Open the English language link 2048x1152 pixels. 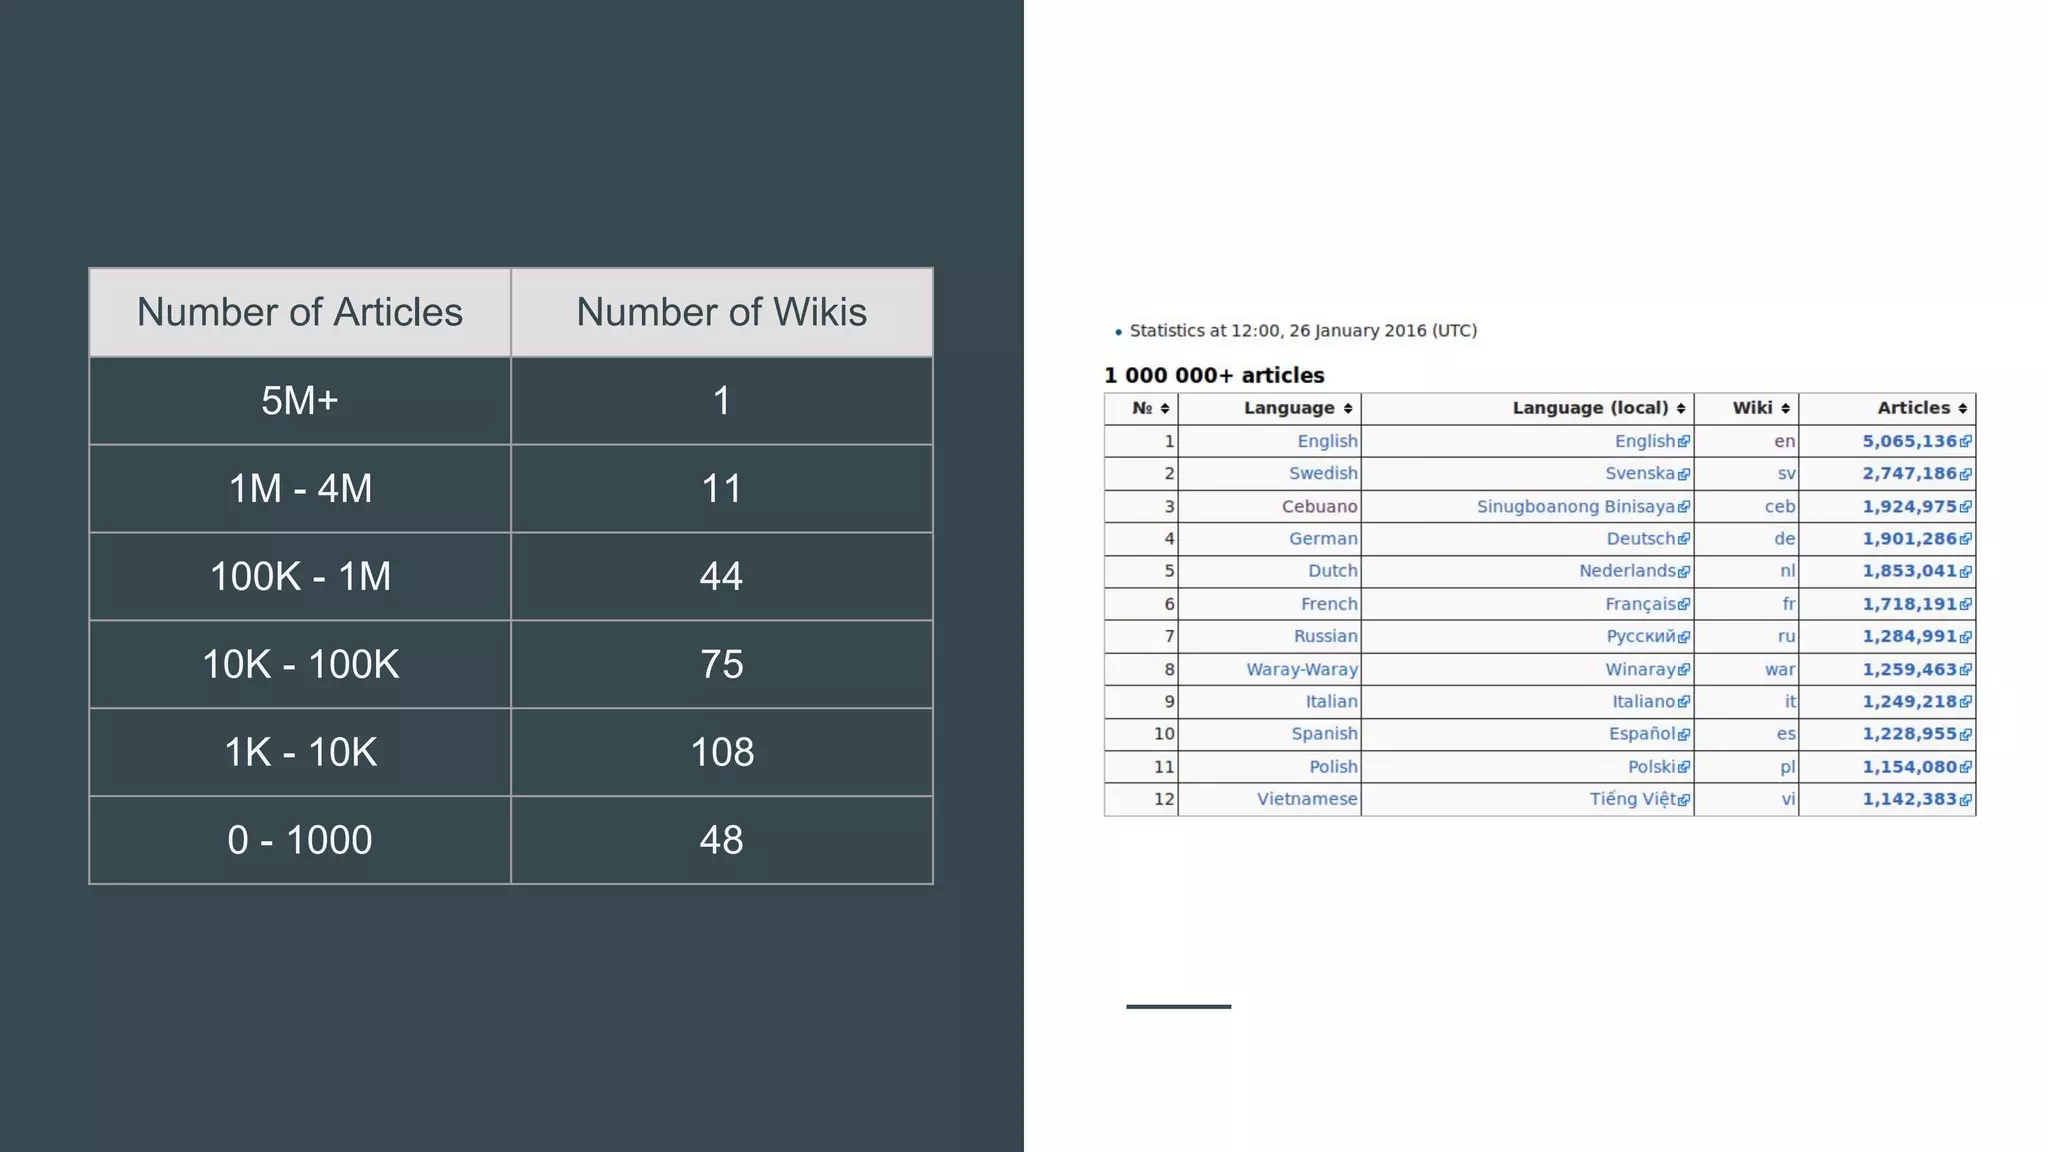[1327, 441]
